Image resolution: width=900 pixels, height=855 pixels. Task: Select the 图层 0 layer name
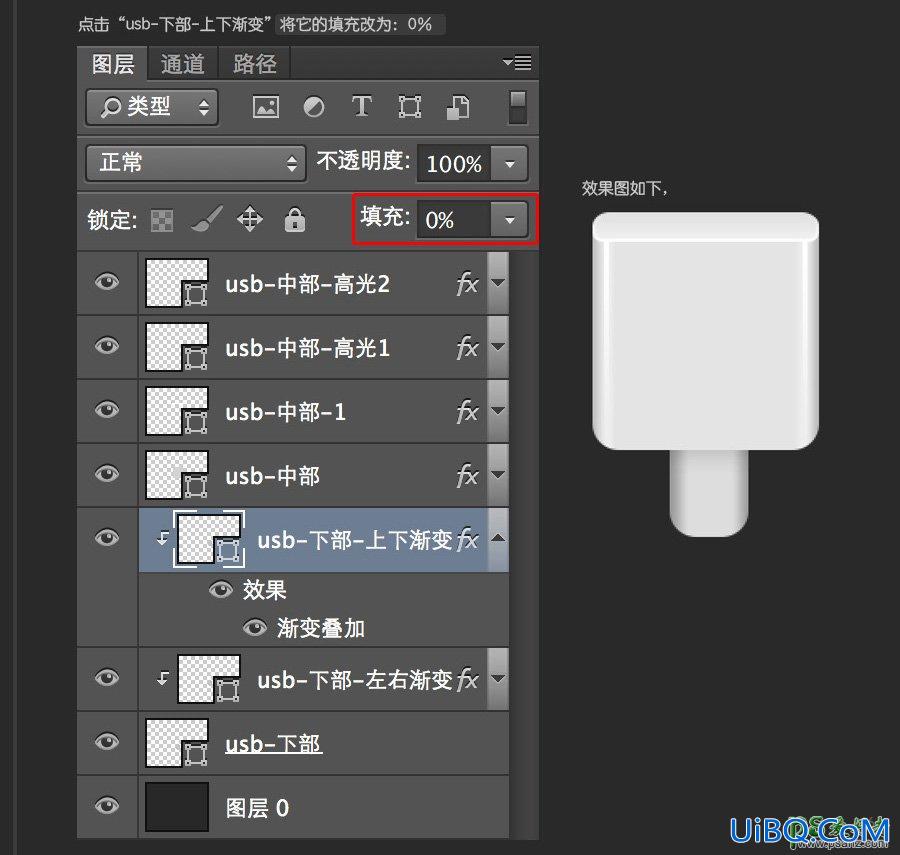[257, 808]
